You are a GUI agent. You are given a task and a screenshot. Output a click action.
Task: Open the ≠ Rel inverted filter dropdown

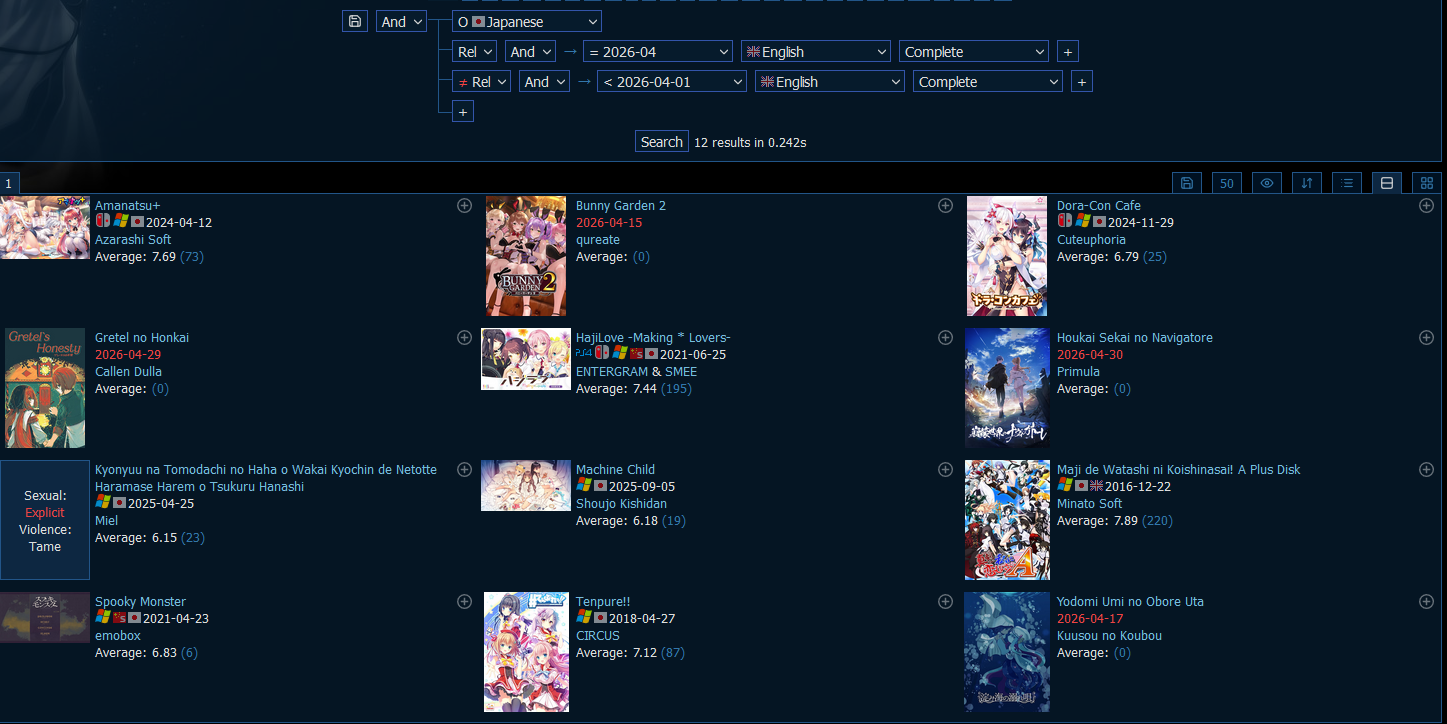click(x=481, y=81)
